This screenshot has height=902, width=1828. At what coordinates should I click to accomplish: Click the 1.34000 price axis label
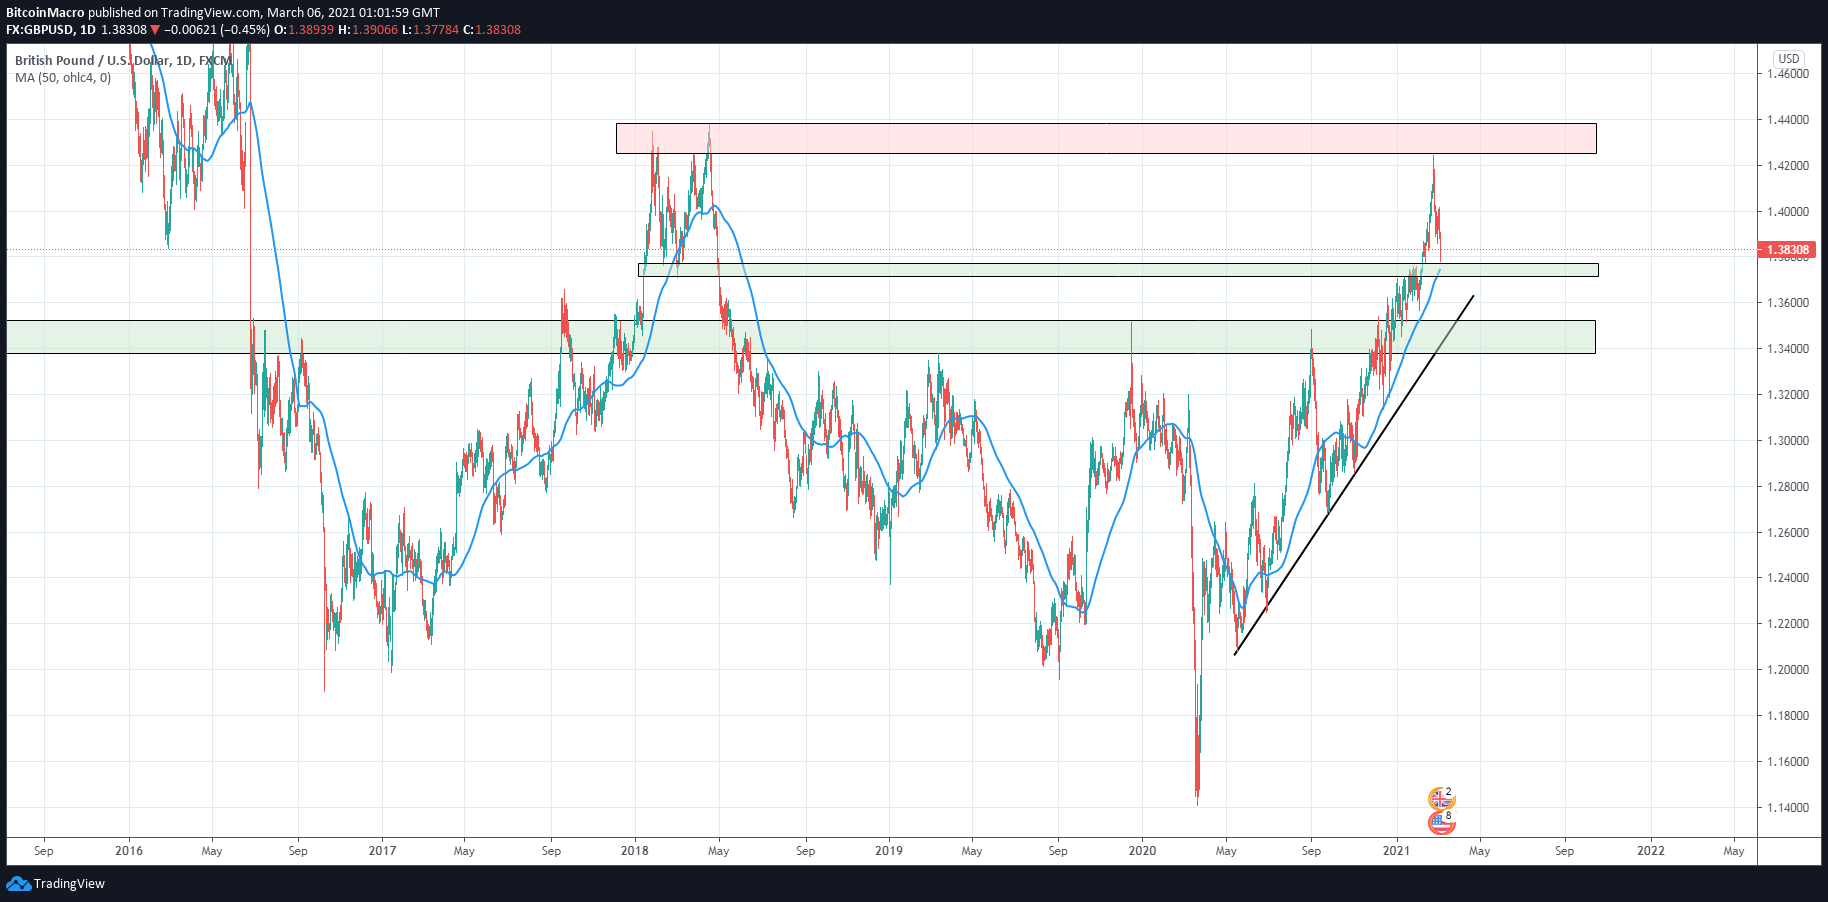1788,349
